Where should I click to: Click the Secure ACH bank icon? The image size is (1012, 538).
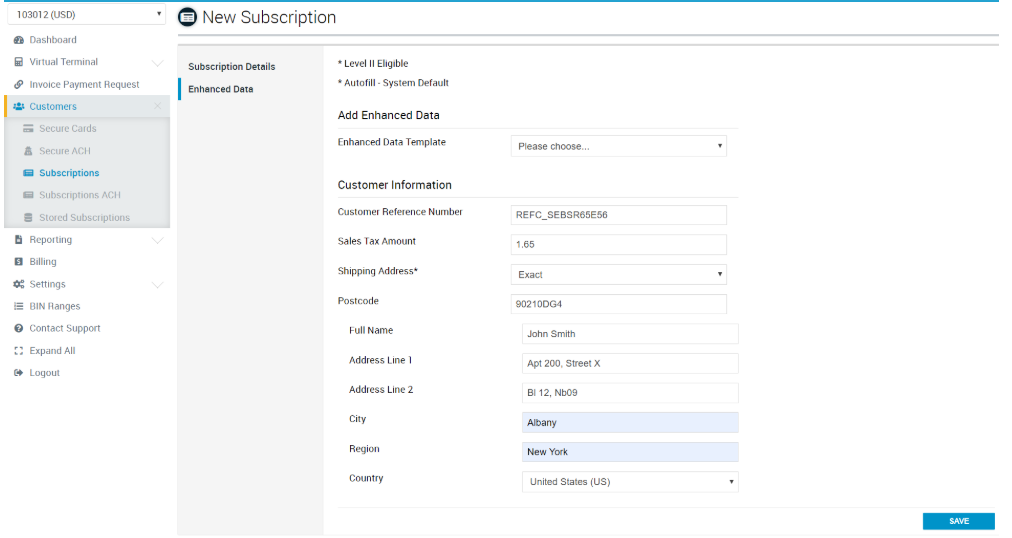(29, 151)
